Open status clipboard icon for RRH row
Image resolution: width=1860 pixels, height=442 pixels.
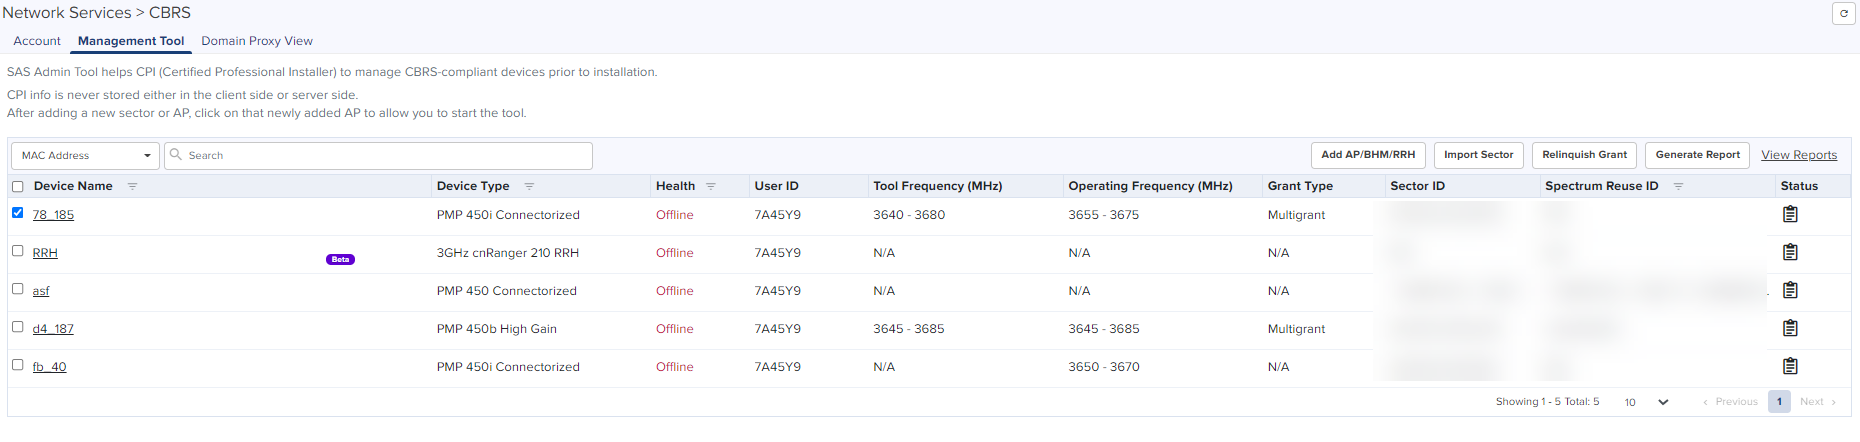(x=1790, y=252)
